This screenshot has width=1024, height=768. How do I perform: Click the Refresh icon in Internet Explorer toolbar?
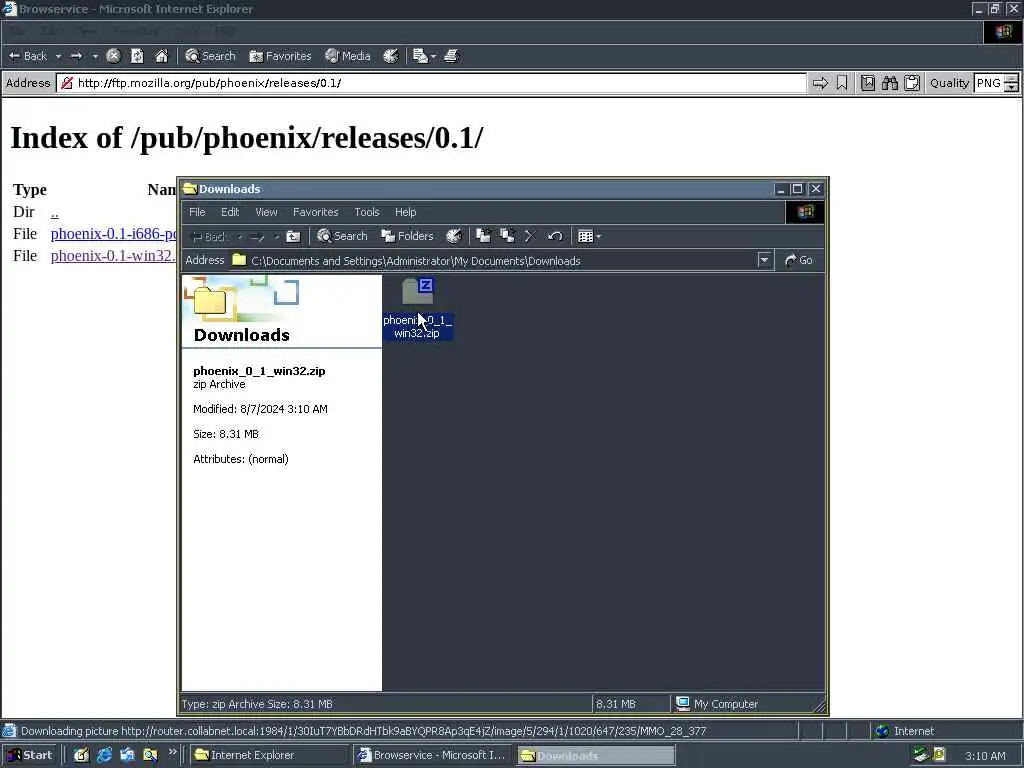pos(137,56)
